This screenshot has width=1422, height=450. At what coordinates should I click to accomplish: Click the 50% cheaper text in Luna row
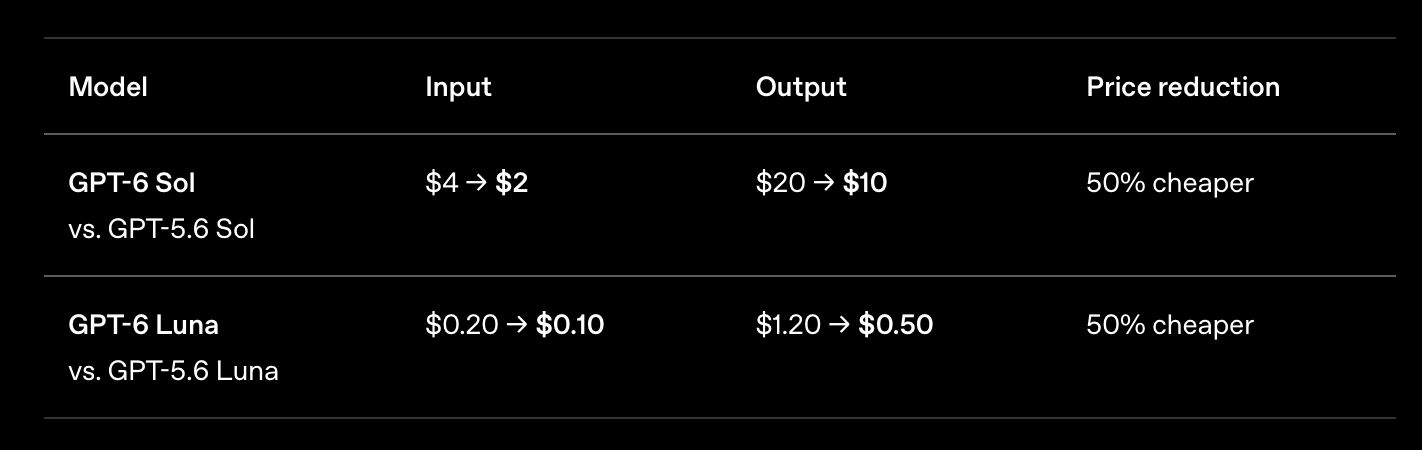point(1170,325)
